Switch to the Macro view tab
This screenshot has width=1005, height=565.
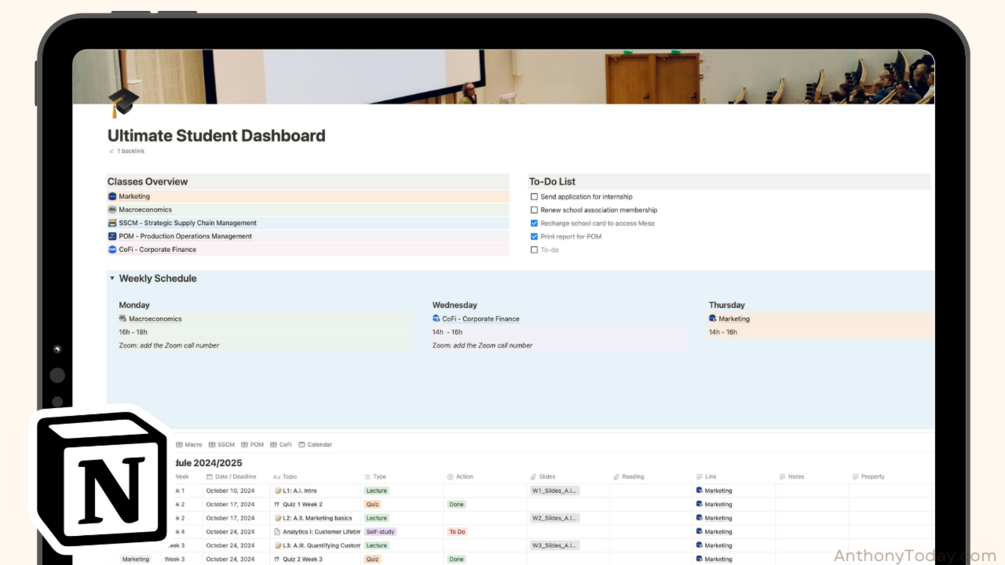point(189,445)
